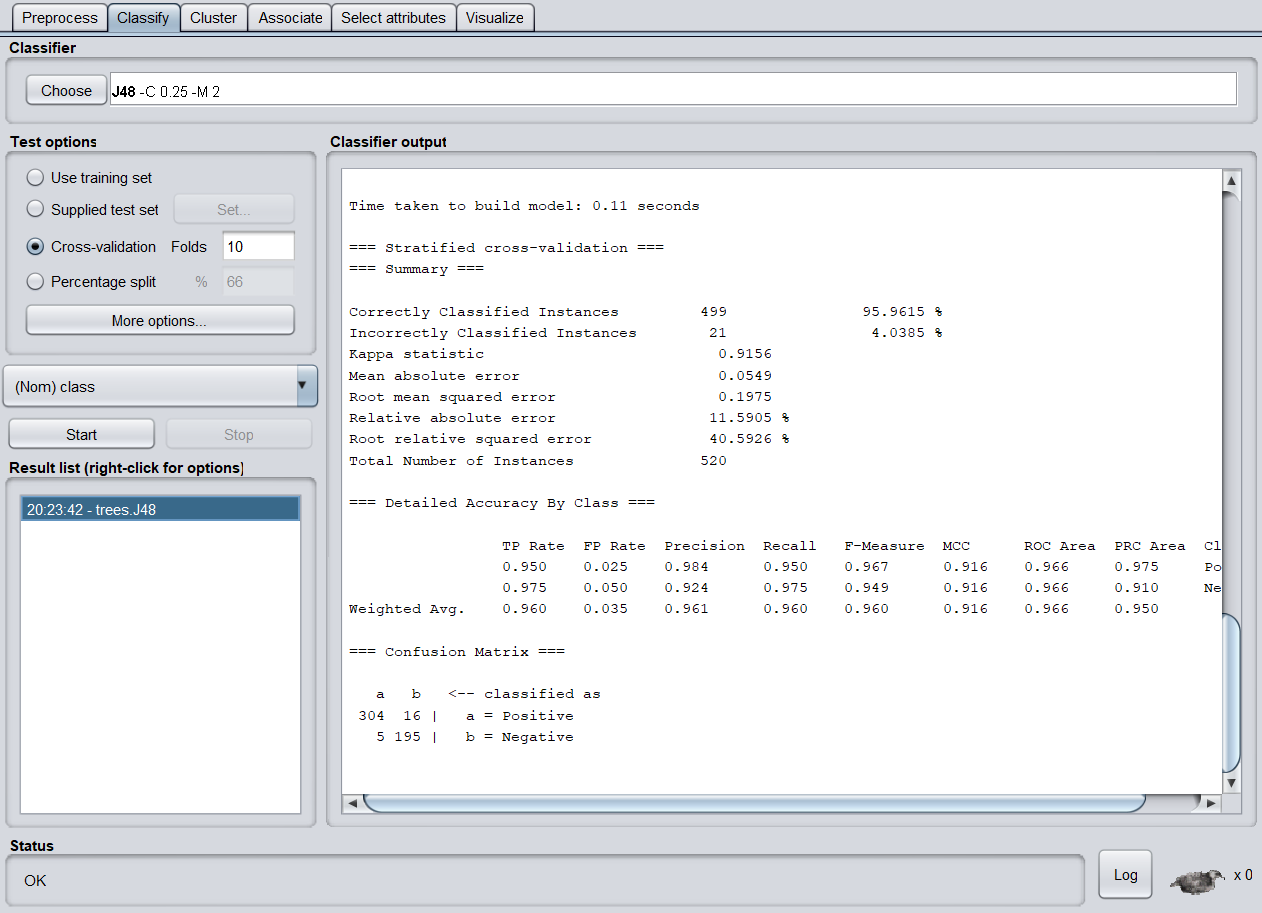Open the Visualize tab
The image size is (1262, 913).
click(495, 17)
